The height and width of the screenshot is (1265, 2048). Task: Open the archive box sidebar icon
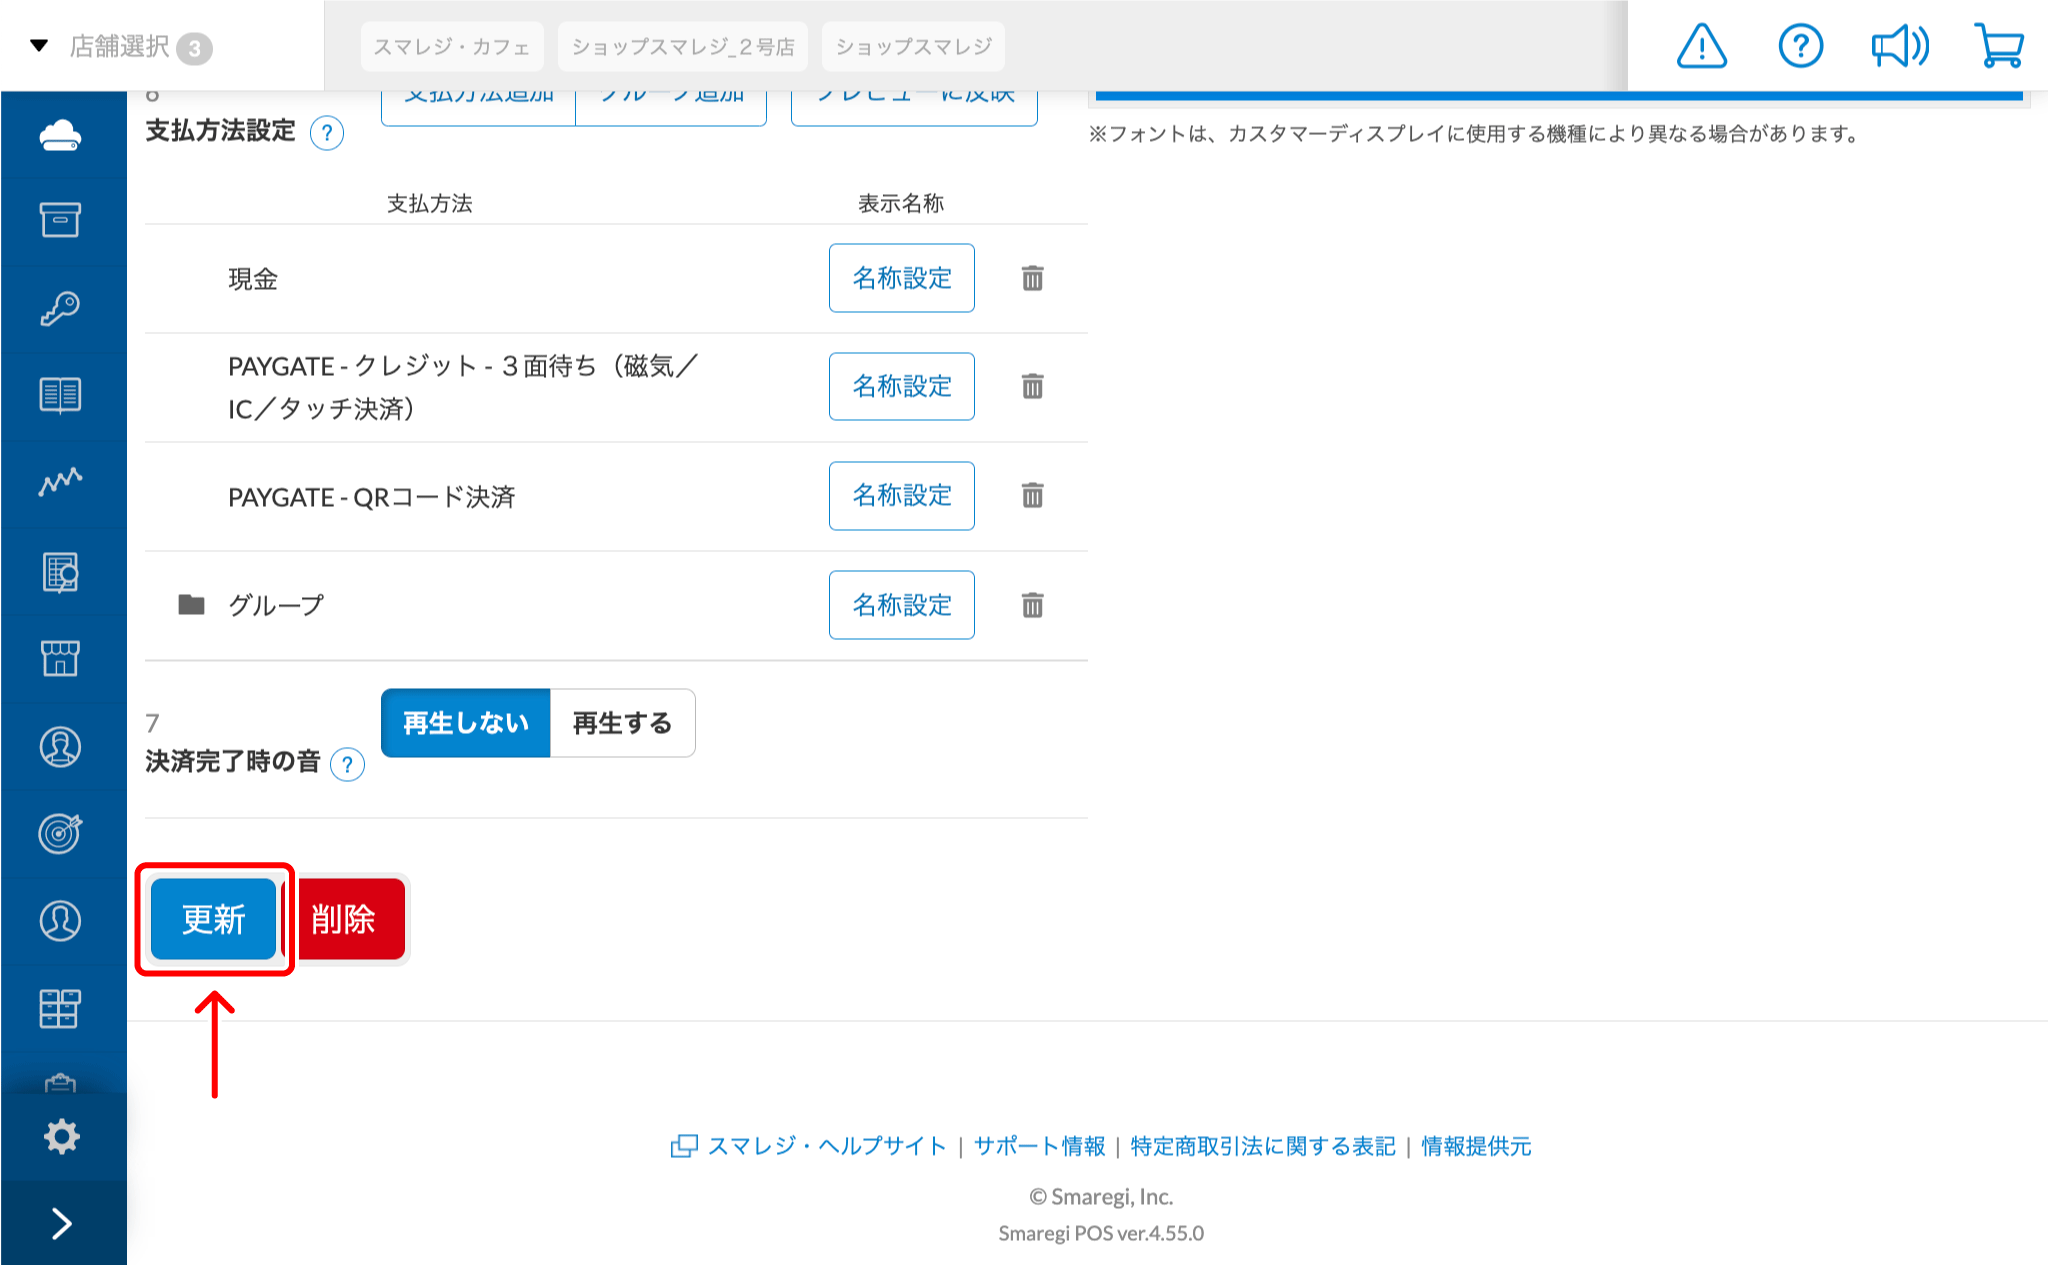pyautogui.click(x=60, y=220)
